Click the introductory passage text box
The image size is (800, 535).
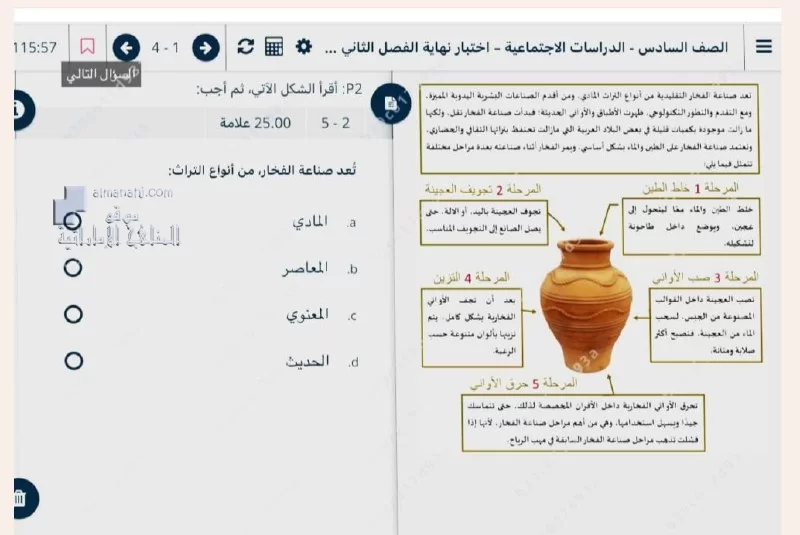coord(589,129)
